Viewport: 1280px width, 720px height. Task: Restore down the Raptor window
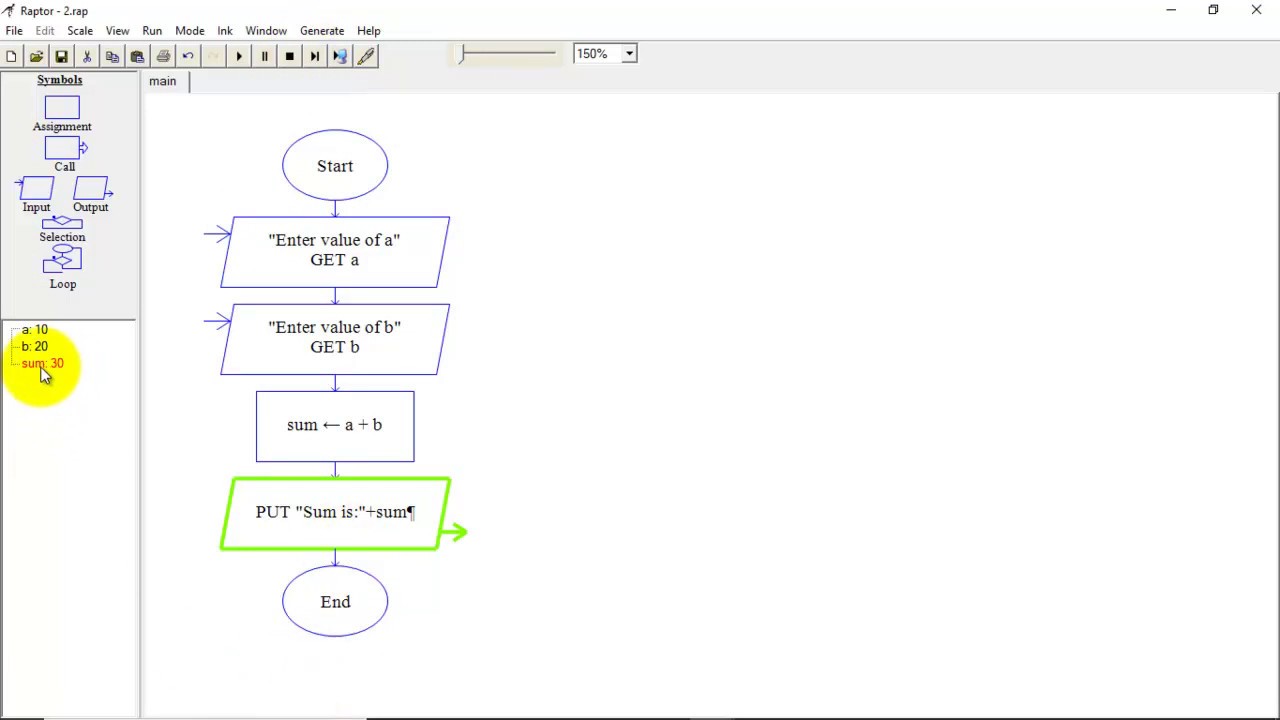[1213, 10]
